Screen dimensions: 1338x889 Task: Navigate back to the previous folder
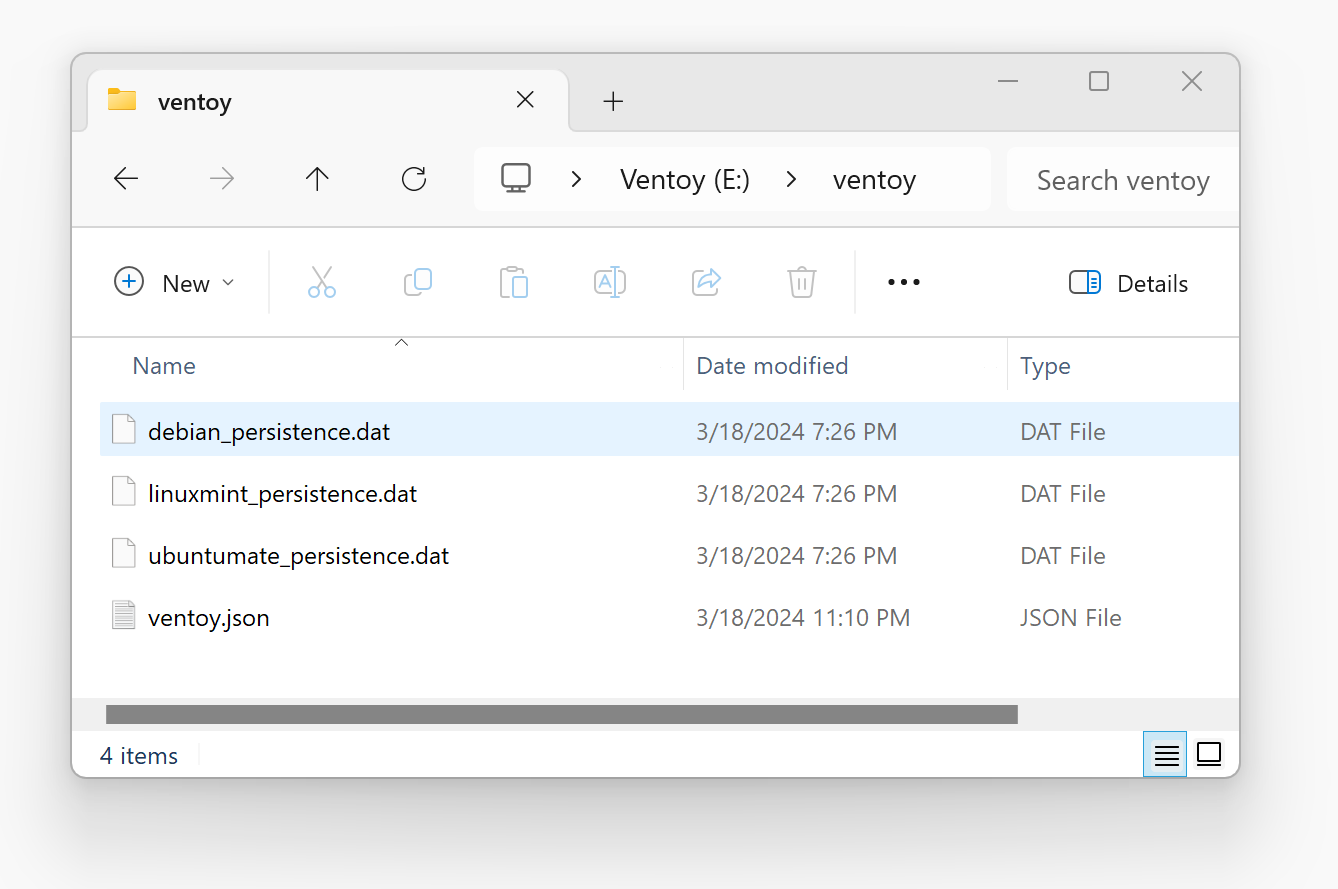(x=125, y=178)
